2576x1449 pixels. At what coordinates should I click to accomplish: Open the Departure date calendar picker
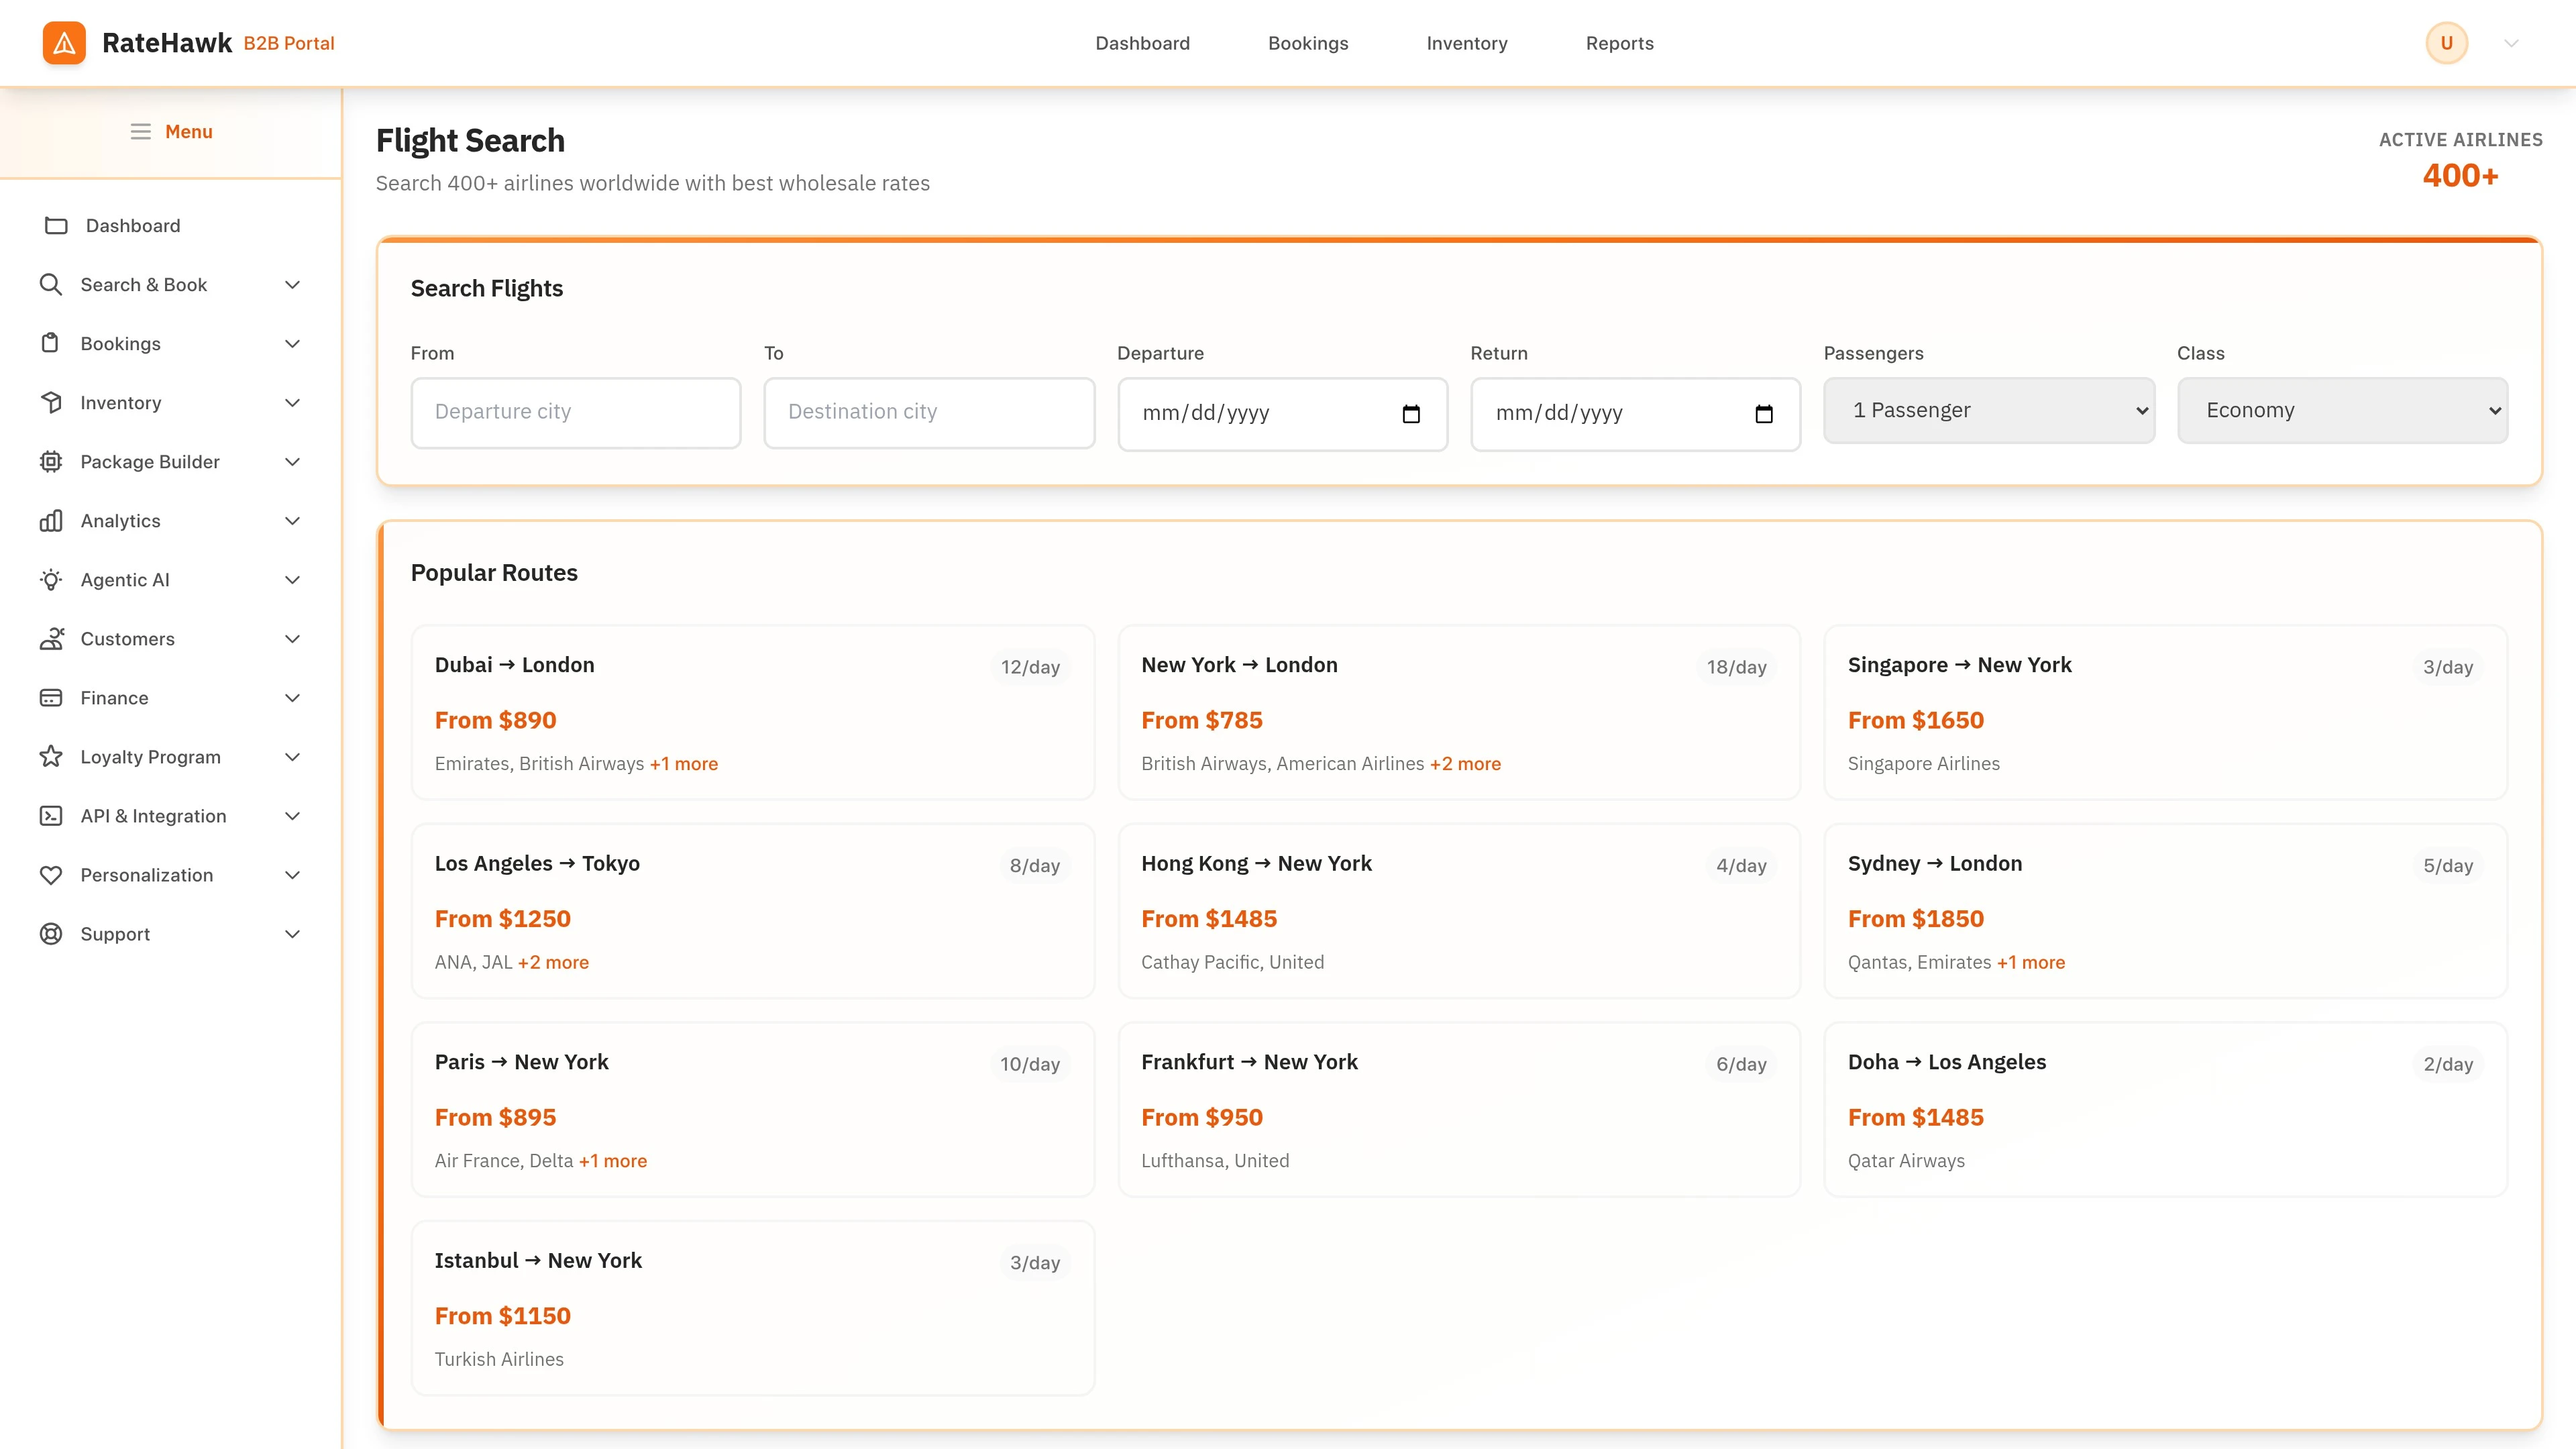pos(1411,413)
